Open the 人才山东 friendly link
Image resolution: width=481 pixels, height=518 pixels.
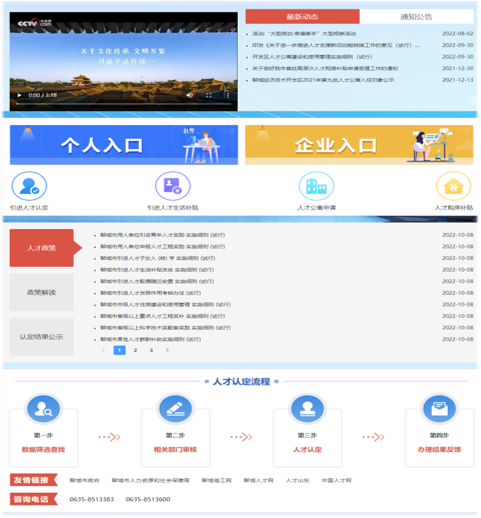click(x=298, y=481)
